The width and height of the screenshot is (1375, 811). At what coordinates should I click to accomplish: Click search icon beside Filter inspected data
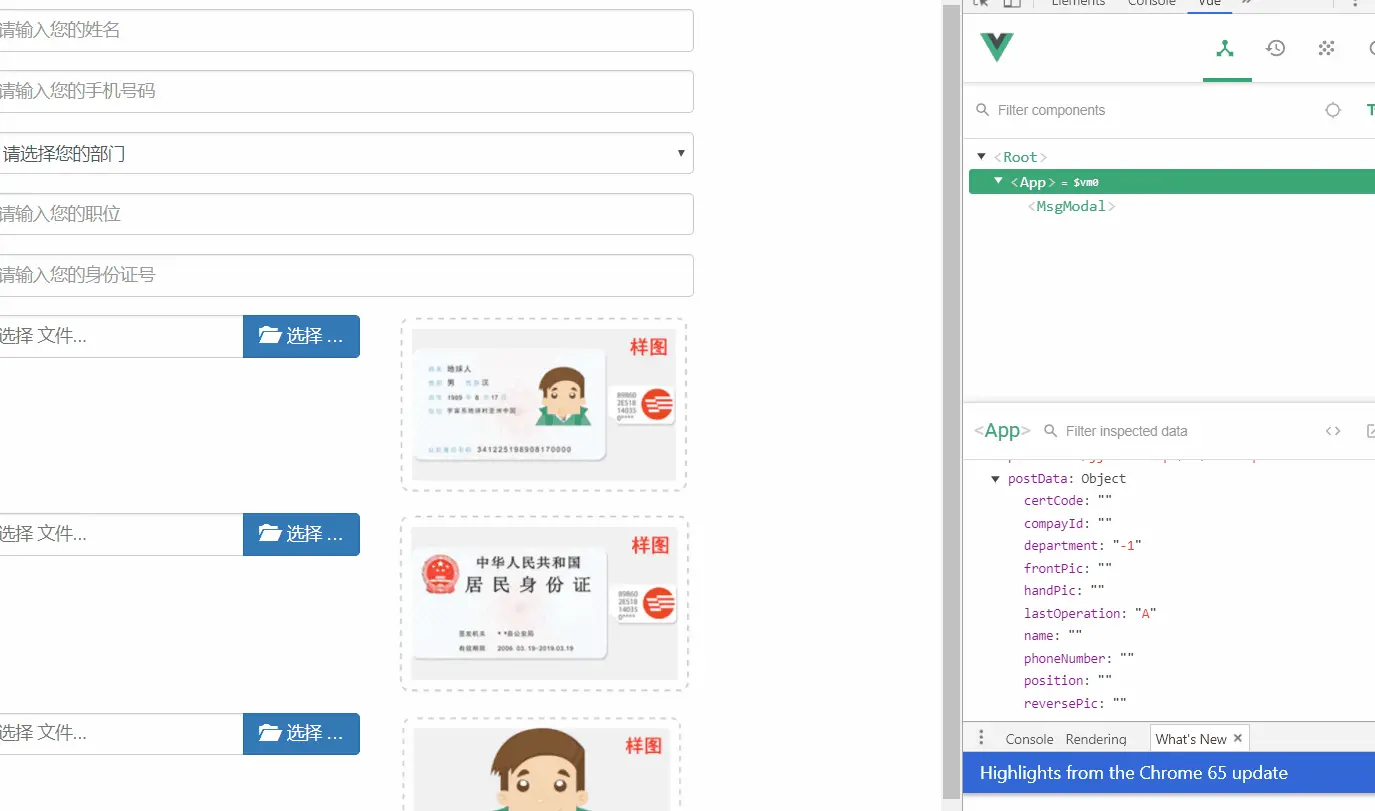pyautogui.click(x=1050, y=431)
